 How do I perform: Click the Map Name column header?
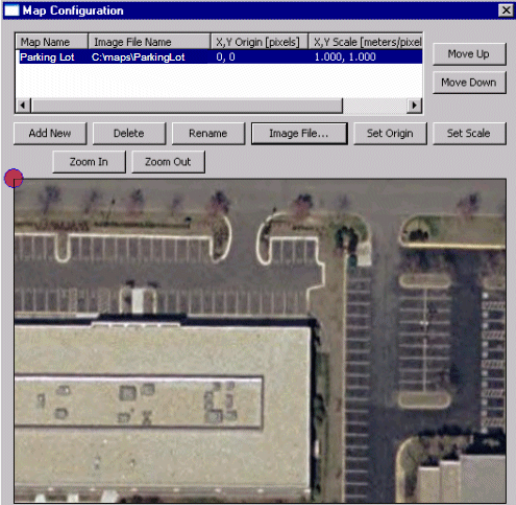(x=52, y=42)
